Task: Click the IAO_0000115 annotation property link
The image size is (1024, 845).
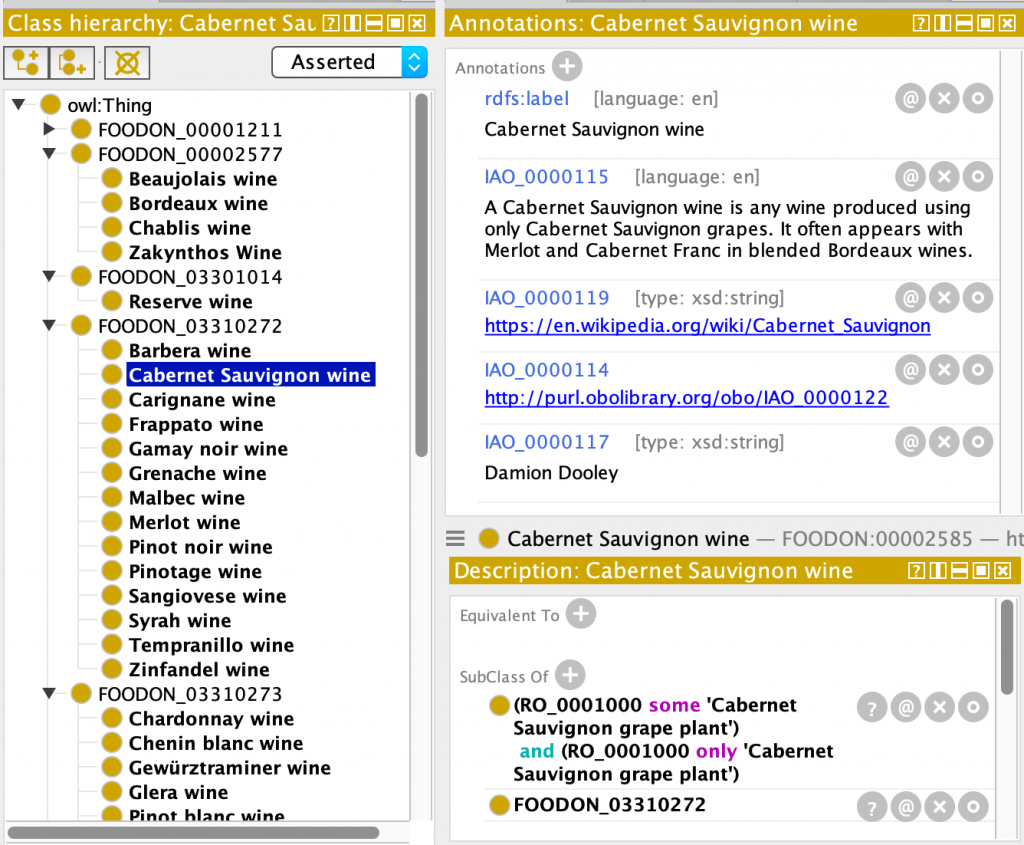Action: (x=546, y=176)
